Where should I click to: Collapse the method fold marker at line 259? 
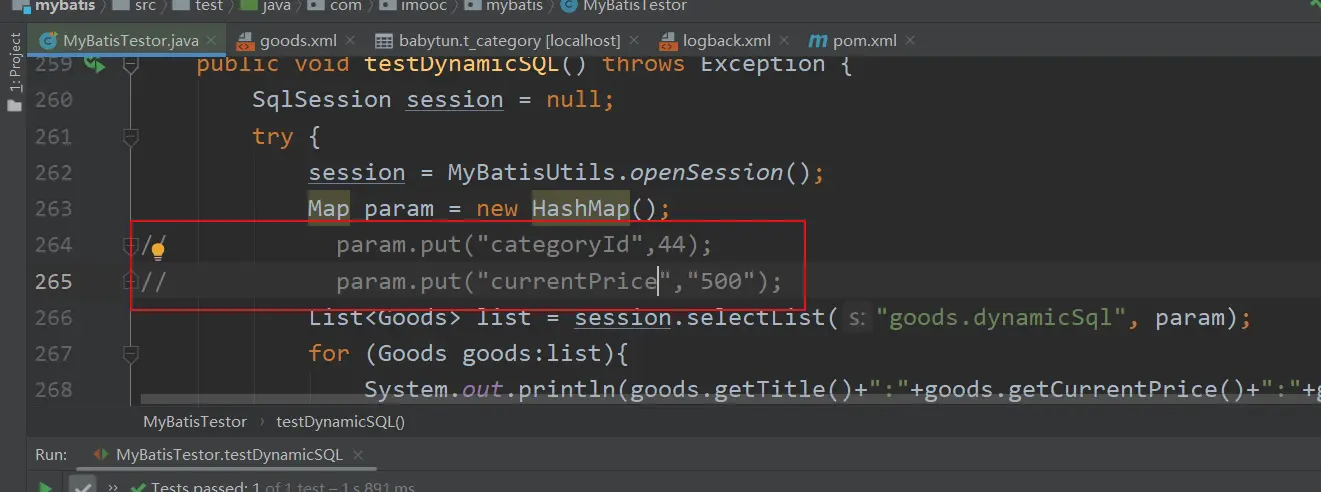[130, 64]
